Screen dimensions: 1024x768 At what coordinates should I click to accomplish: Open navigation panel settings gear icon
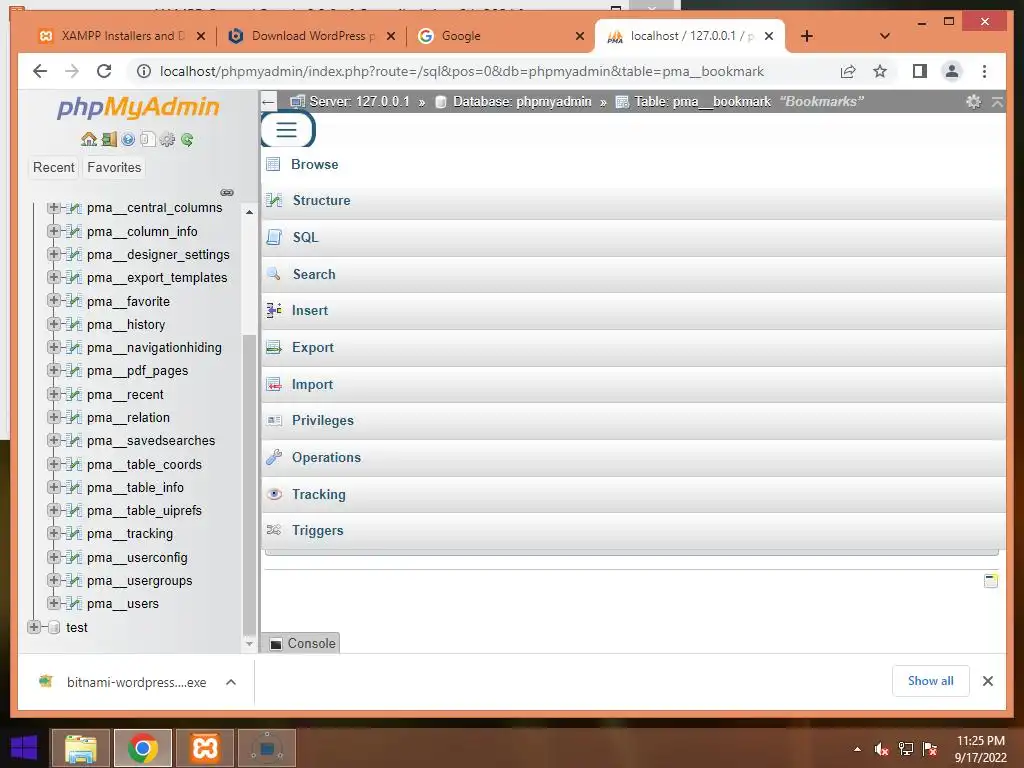167,139
